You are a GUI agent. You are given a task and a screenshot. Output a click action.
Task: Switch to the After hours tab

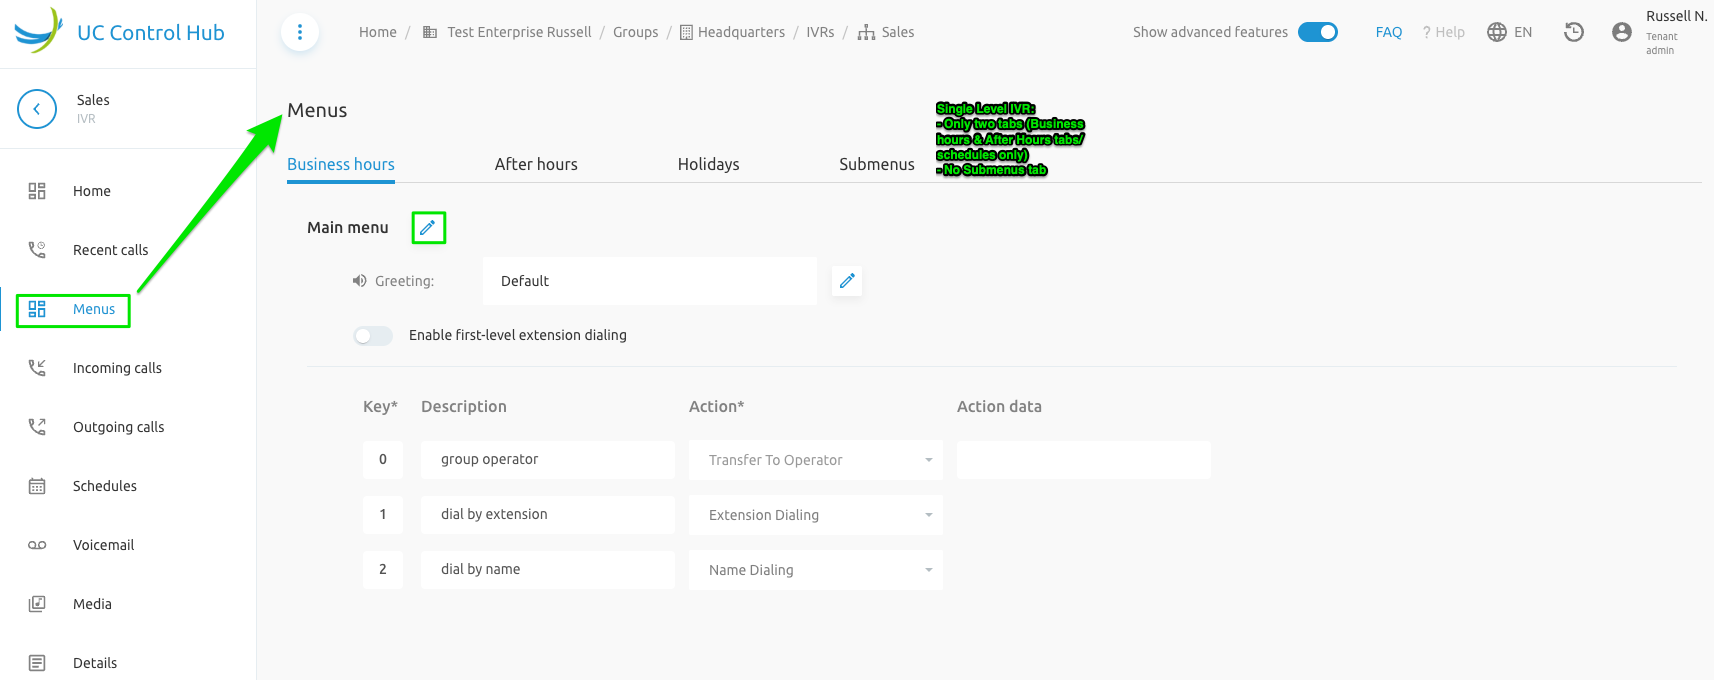tap(536, 164)
